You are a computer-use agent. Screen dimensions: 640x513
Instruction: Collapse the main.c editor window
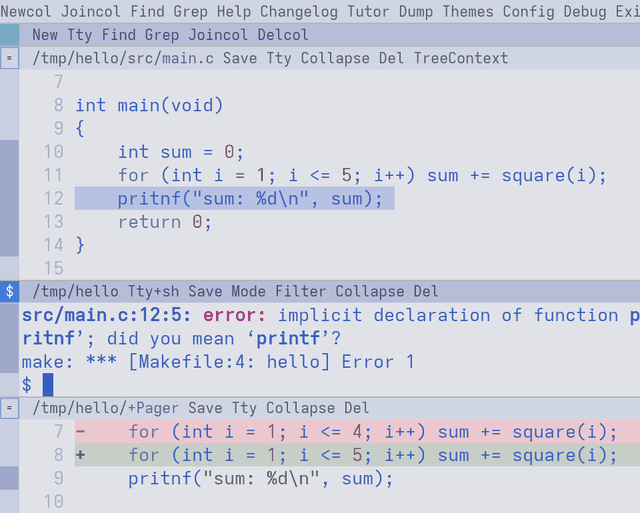(x=335, y=58)
